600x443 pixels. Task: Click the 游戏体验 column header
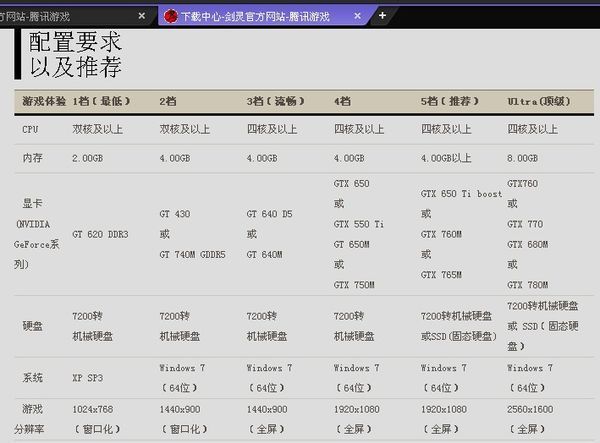click(x=44, y=102)
